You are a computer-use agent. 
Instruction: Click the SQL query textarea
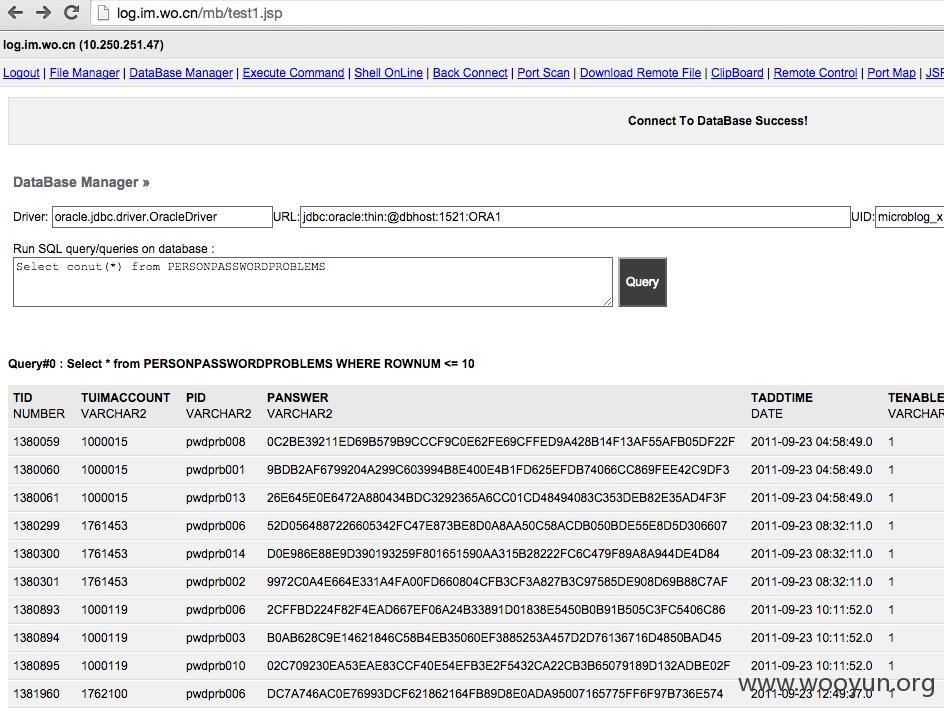[312, 282]
